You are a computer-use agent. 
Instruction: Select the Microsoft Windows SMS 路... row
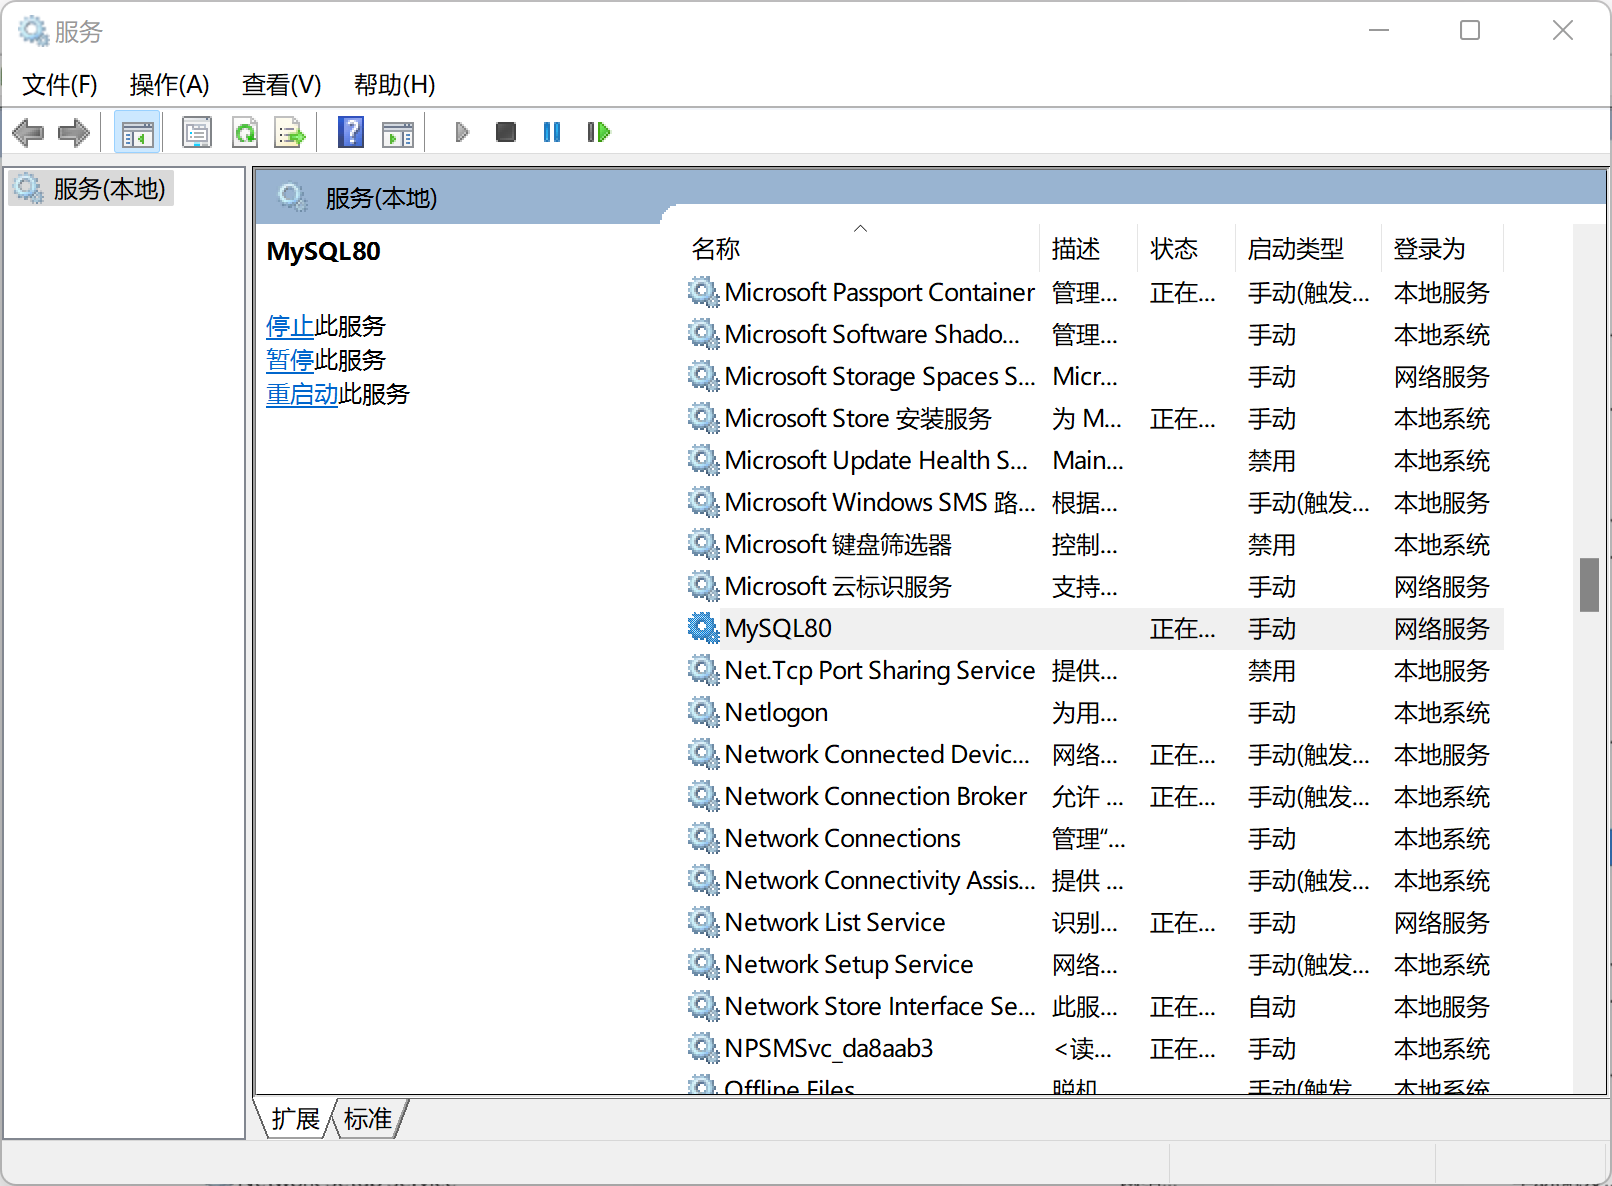pos(1095,502)
